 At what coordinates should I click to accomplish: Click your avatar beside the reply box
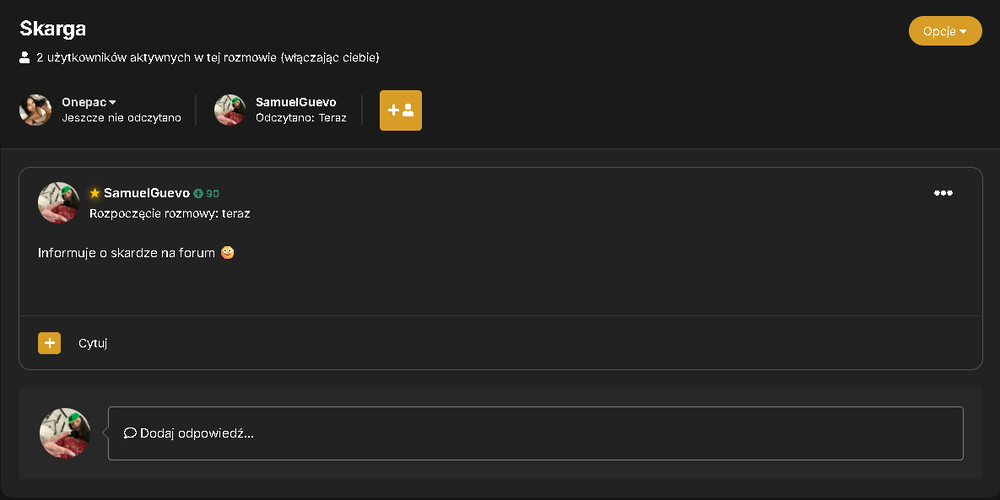65,433
